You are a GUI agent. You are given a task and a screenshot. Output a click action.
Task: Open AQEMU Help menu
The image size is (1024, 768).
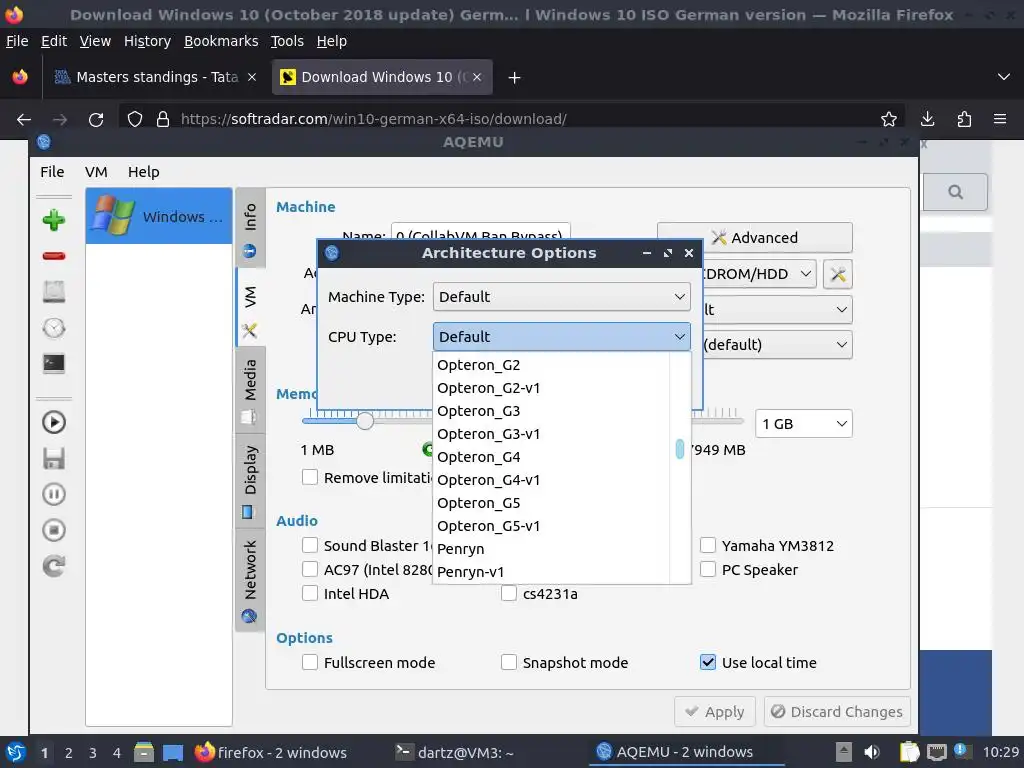(144, 172)
